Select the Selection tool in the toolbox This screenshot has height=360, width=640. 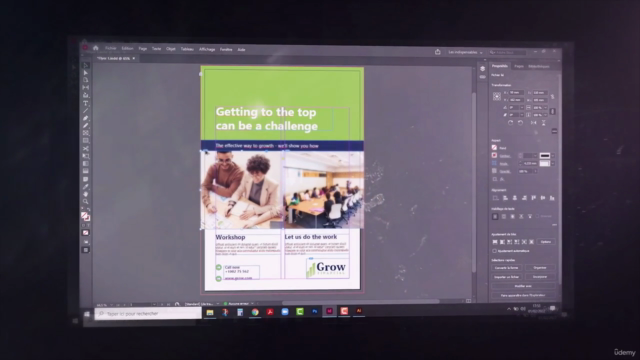pos(86,65)
